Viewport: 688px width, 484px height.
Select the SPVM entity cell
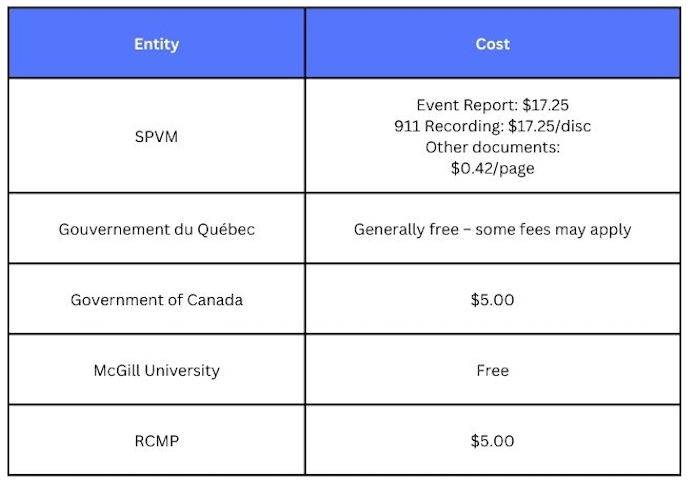tap(157, 136)
